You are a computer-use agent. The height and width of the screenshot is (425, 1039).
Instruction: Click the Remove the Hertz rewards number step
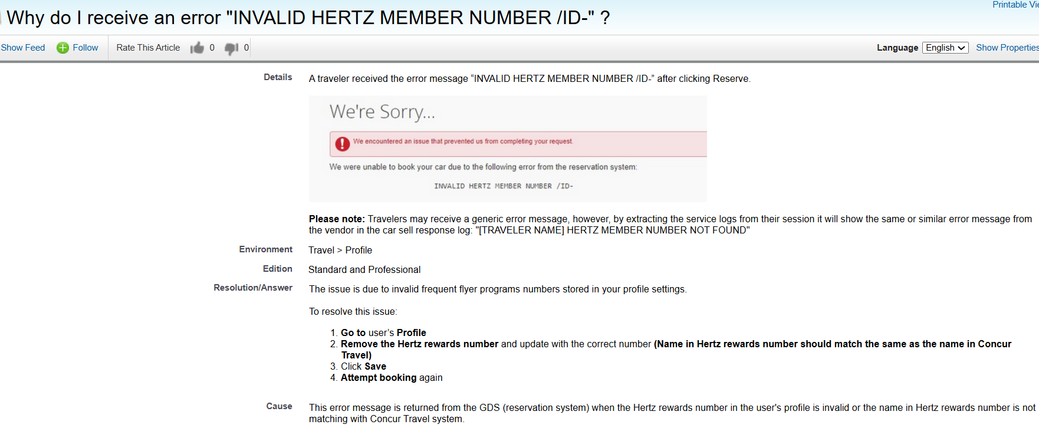(676, 349)
